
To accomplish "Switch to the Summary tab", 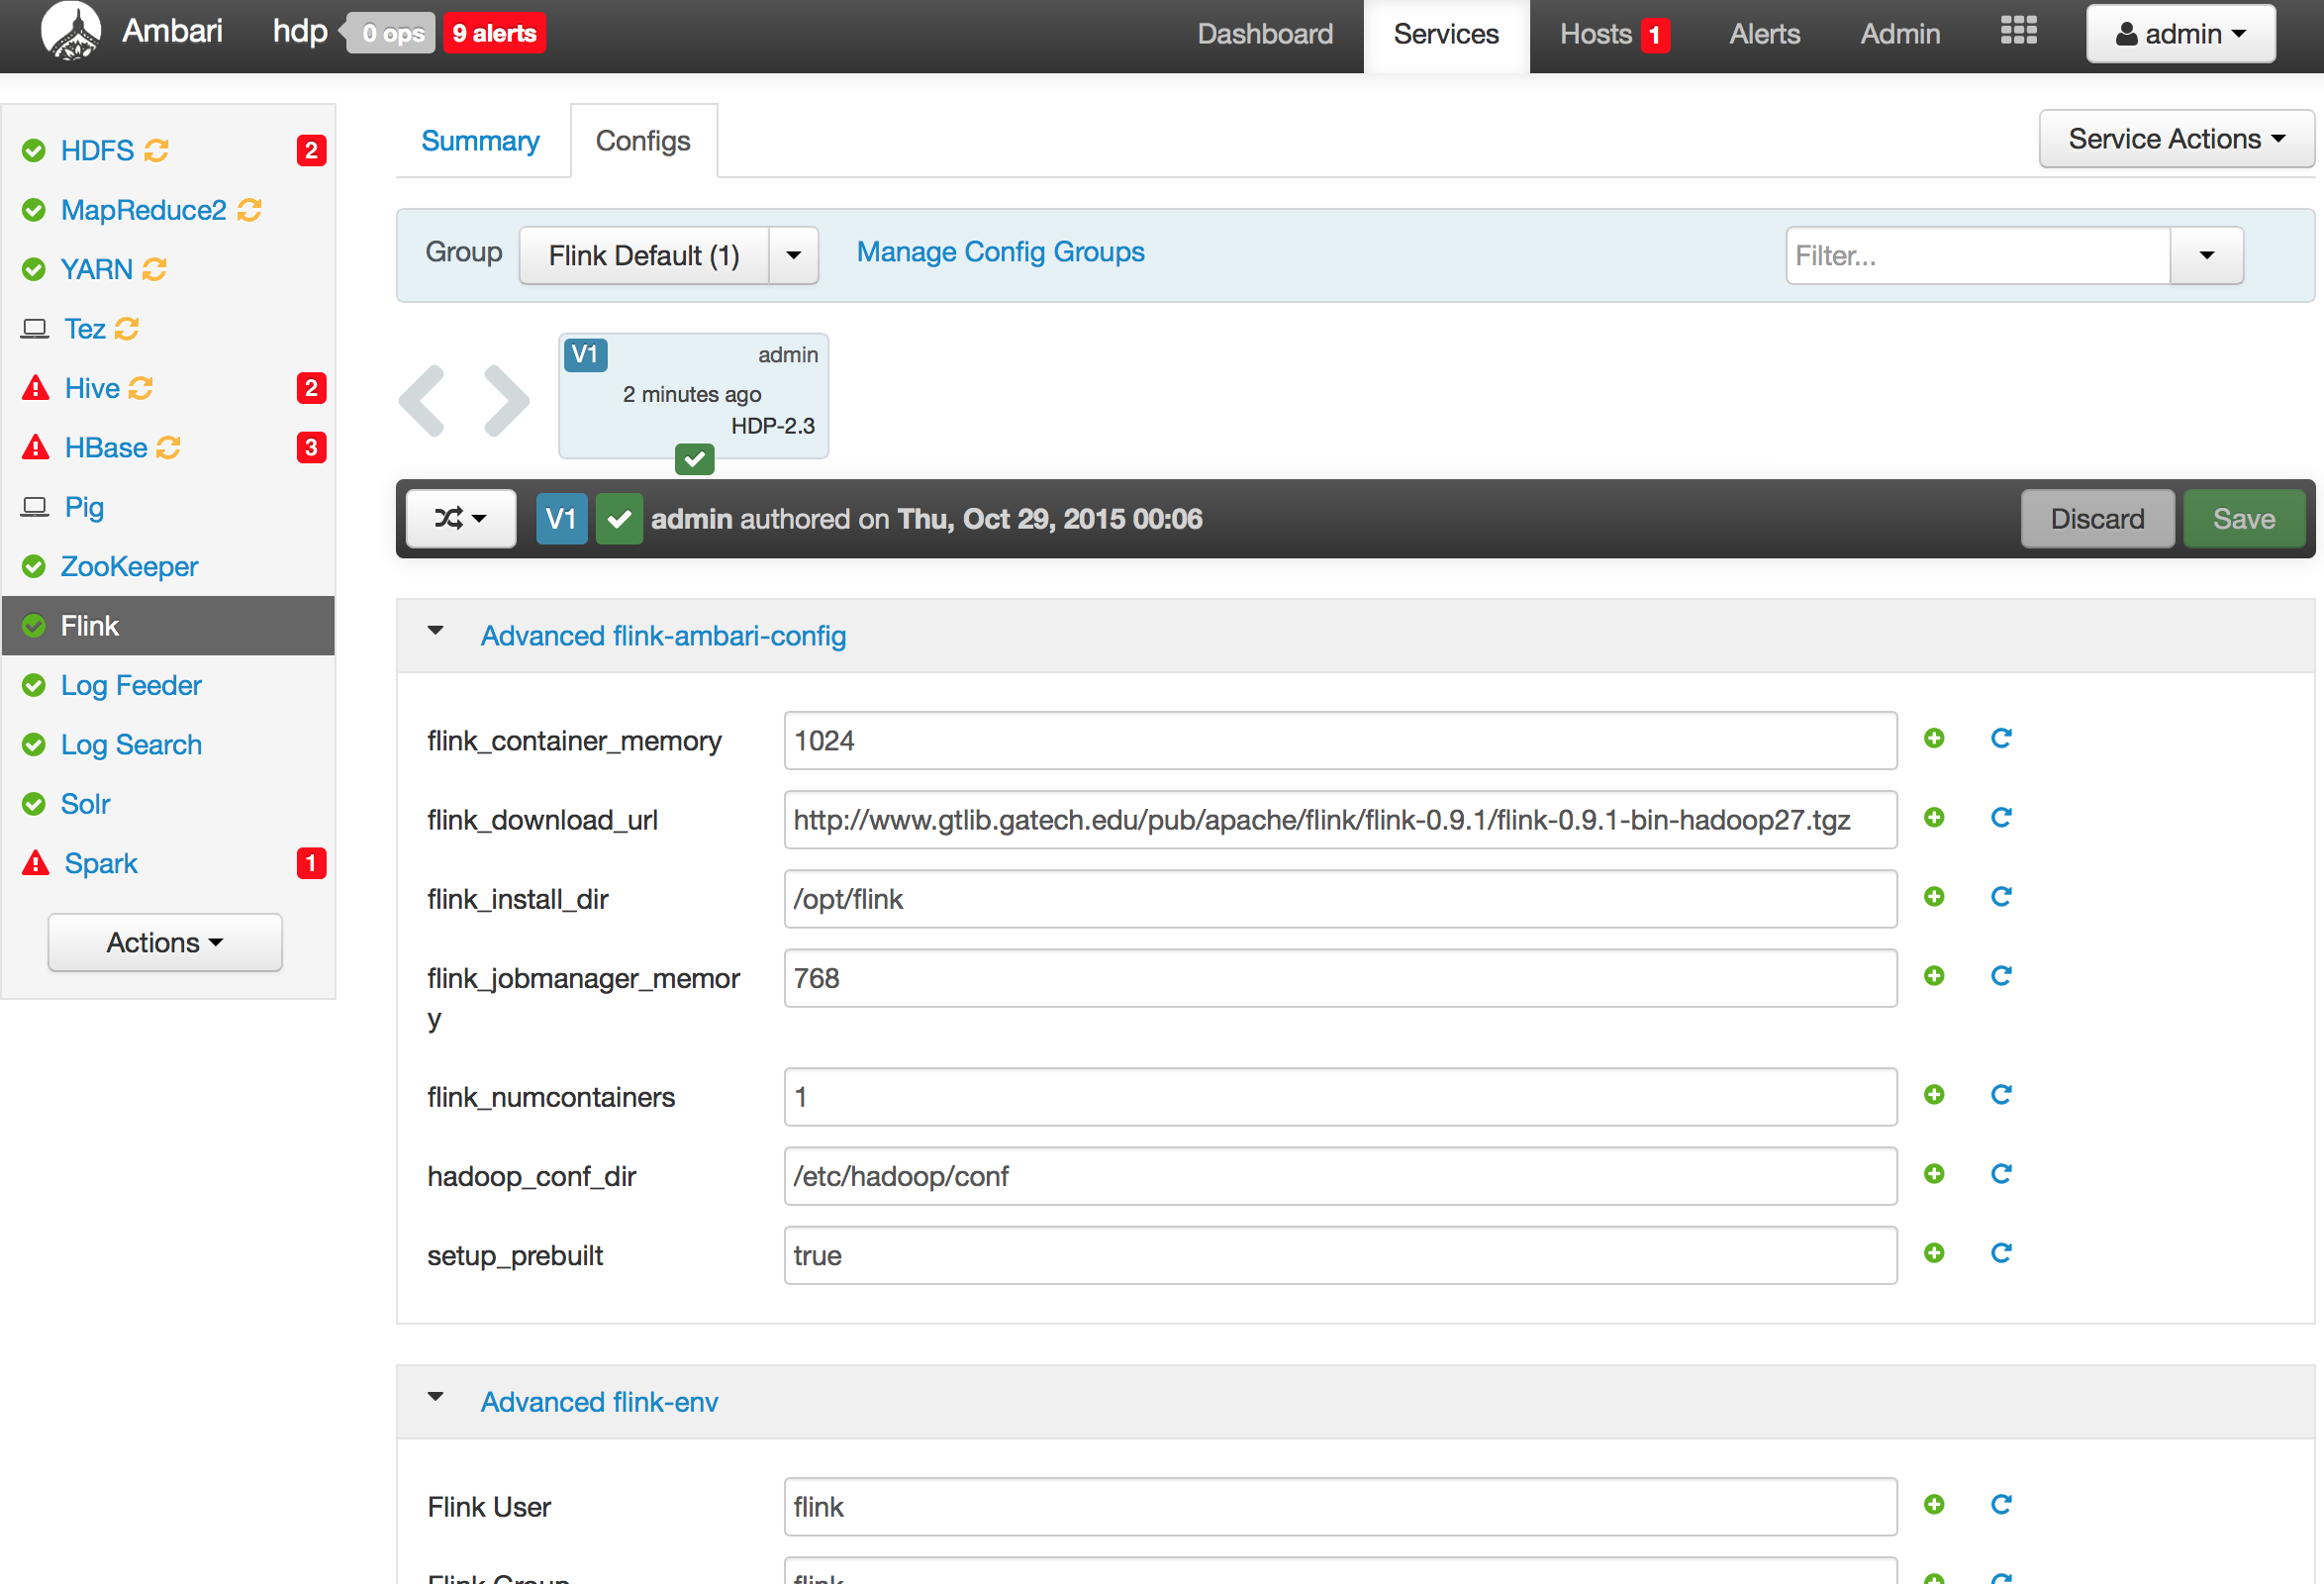I will coord(480,141).
